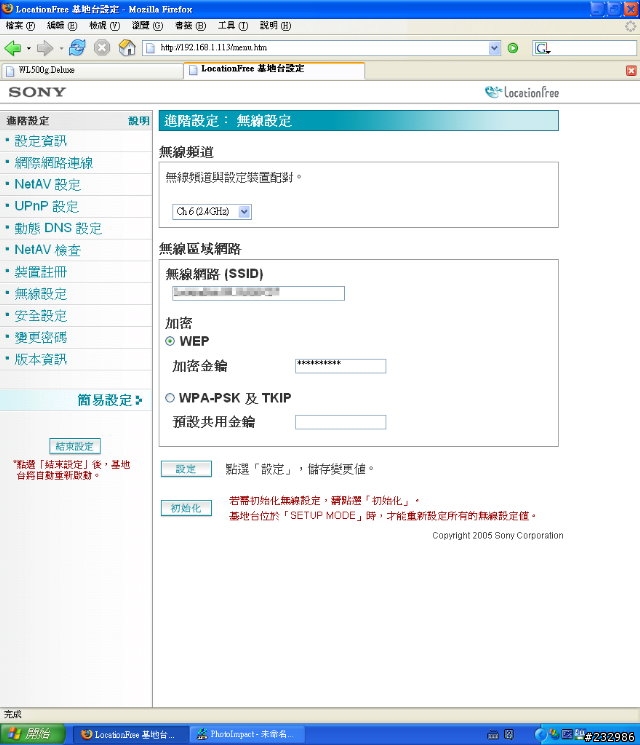Click the 預設共用金鑰 input field
Screen dimensions: 640x745
pyautogui.click(x=341, y=422)
